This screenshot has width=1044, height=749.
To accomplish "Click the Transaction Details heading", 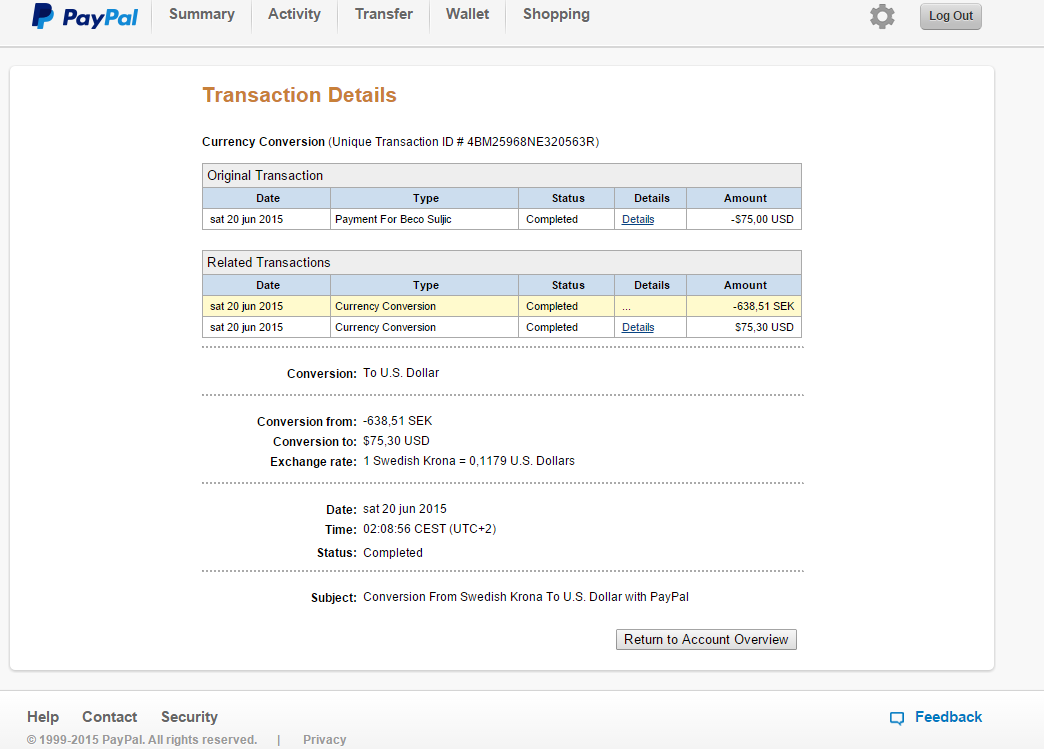I will 300,95.
